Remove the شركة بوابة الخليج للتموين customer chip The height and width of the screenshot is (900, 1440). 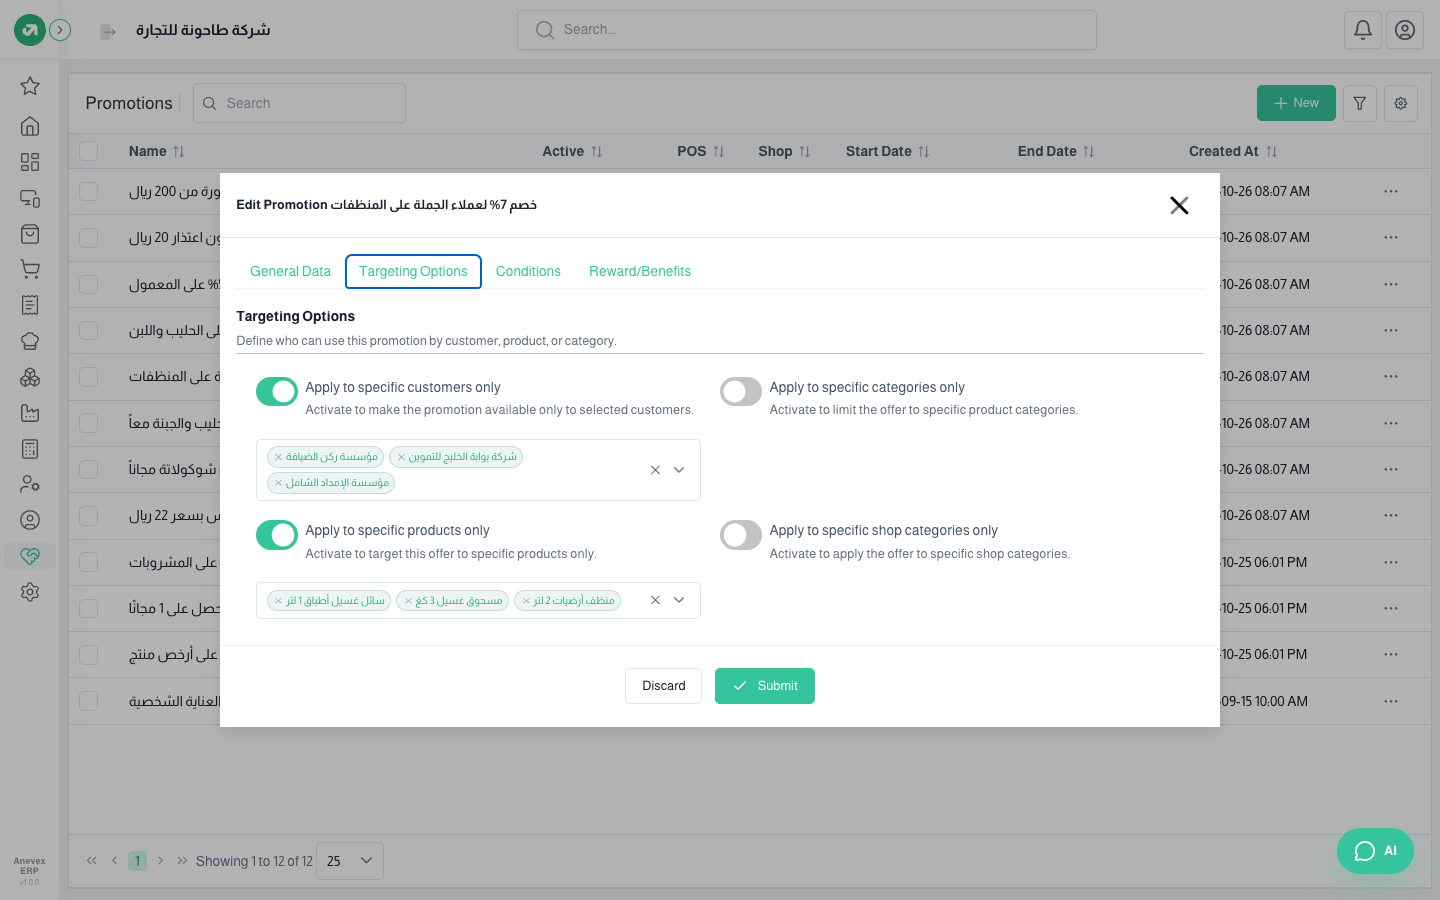pyautogui.click(x=401, y=457)
